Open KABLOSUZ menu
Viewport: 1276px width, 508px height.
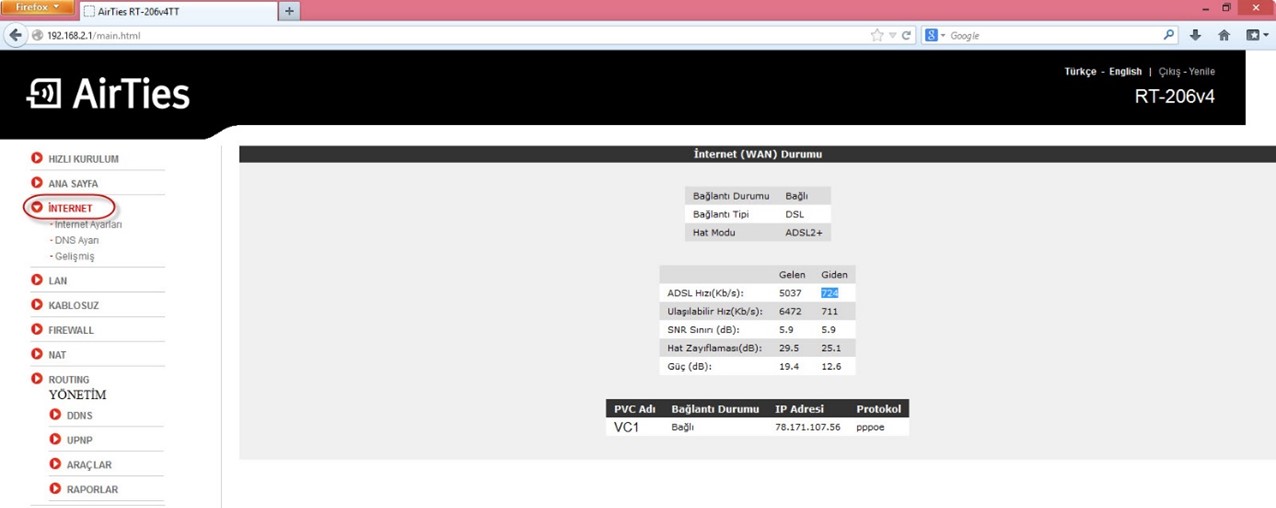(x=73, y=306)
